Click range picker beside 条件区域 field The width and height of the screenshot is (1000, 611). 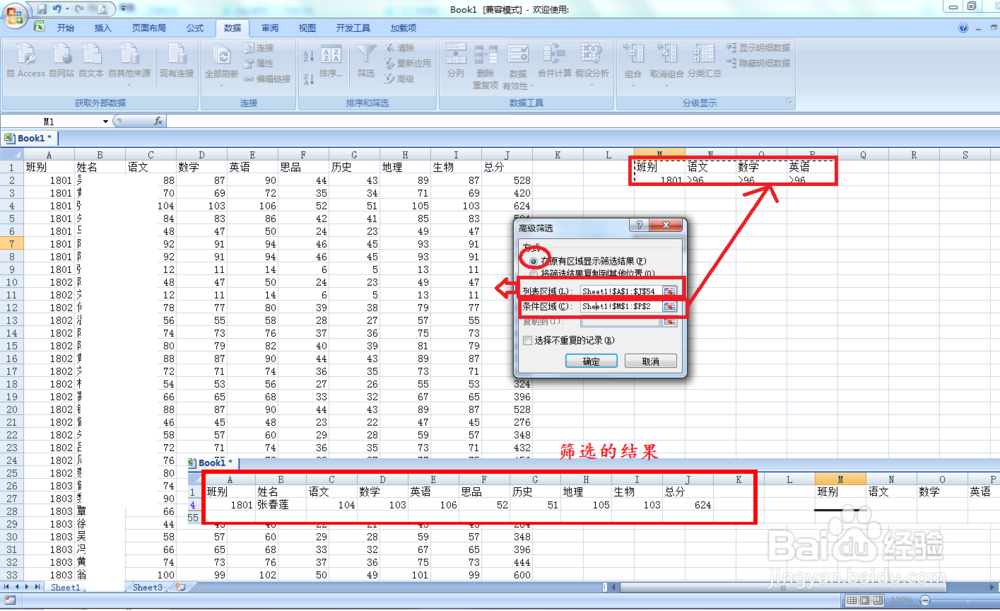tap(668, 306)
